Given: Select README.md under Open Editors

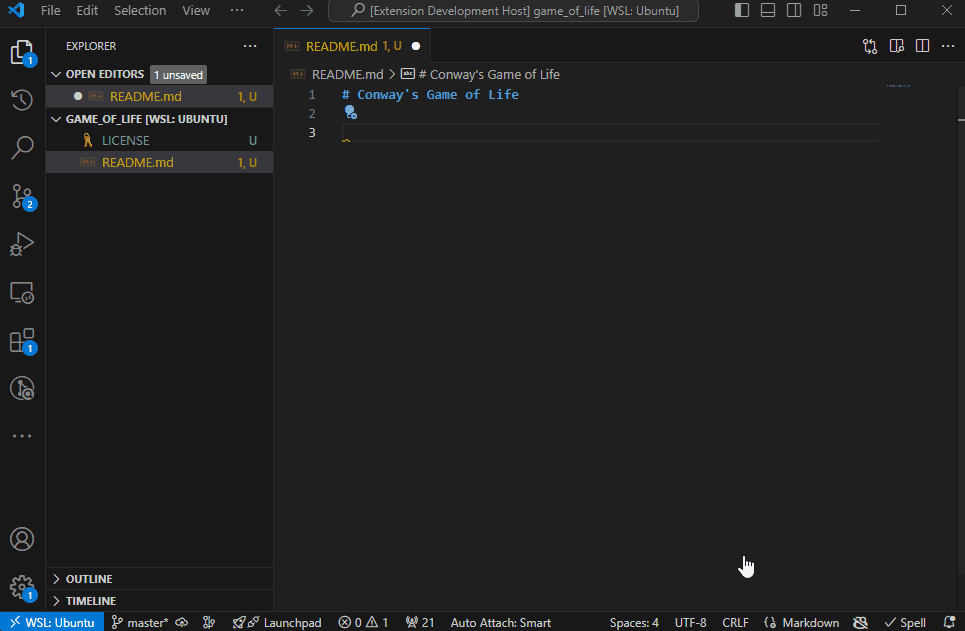Looking at the screenshot, I should pyautogui.click(x=159, y=96).
